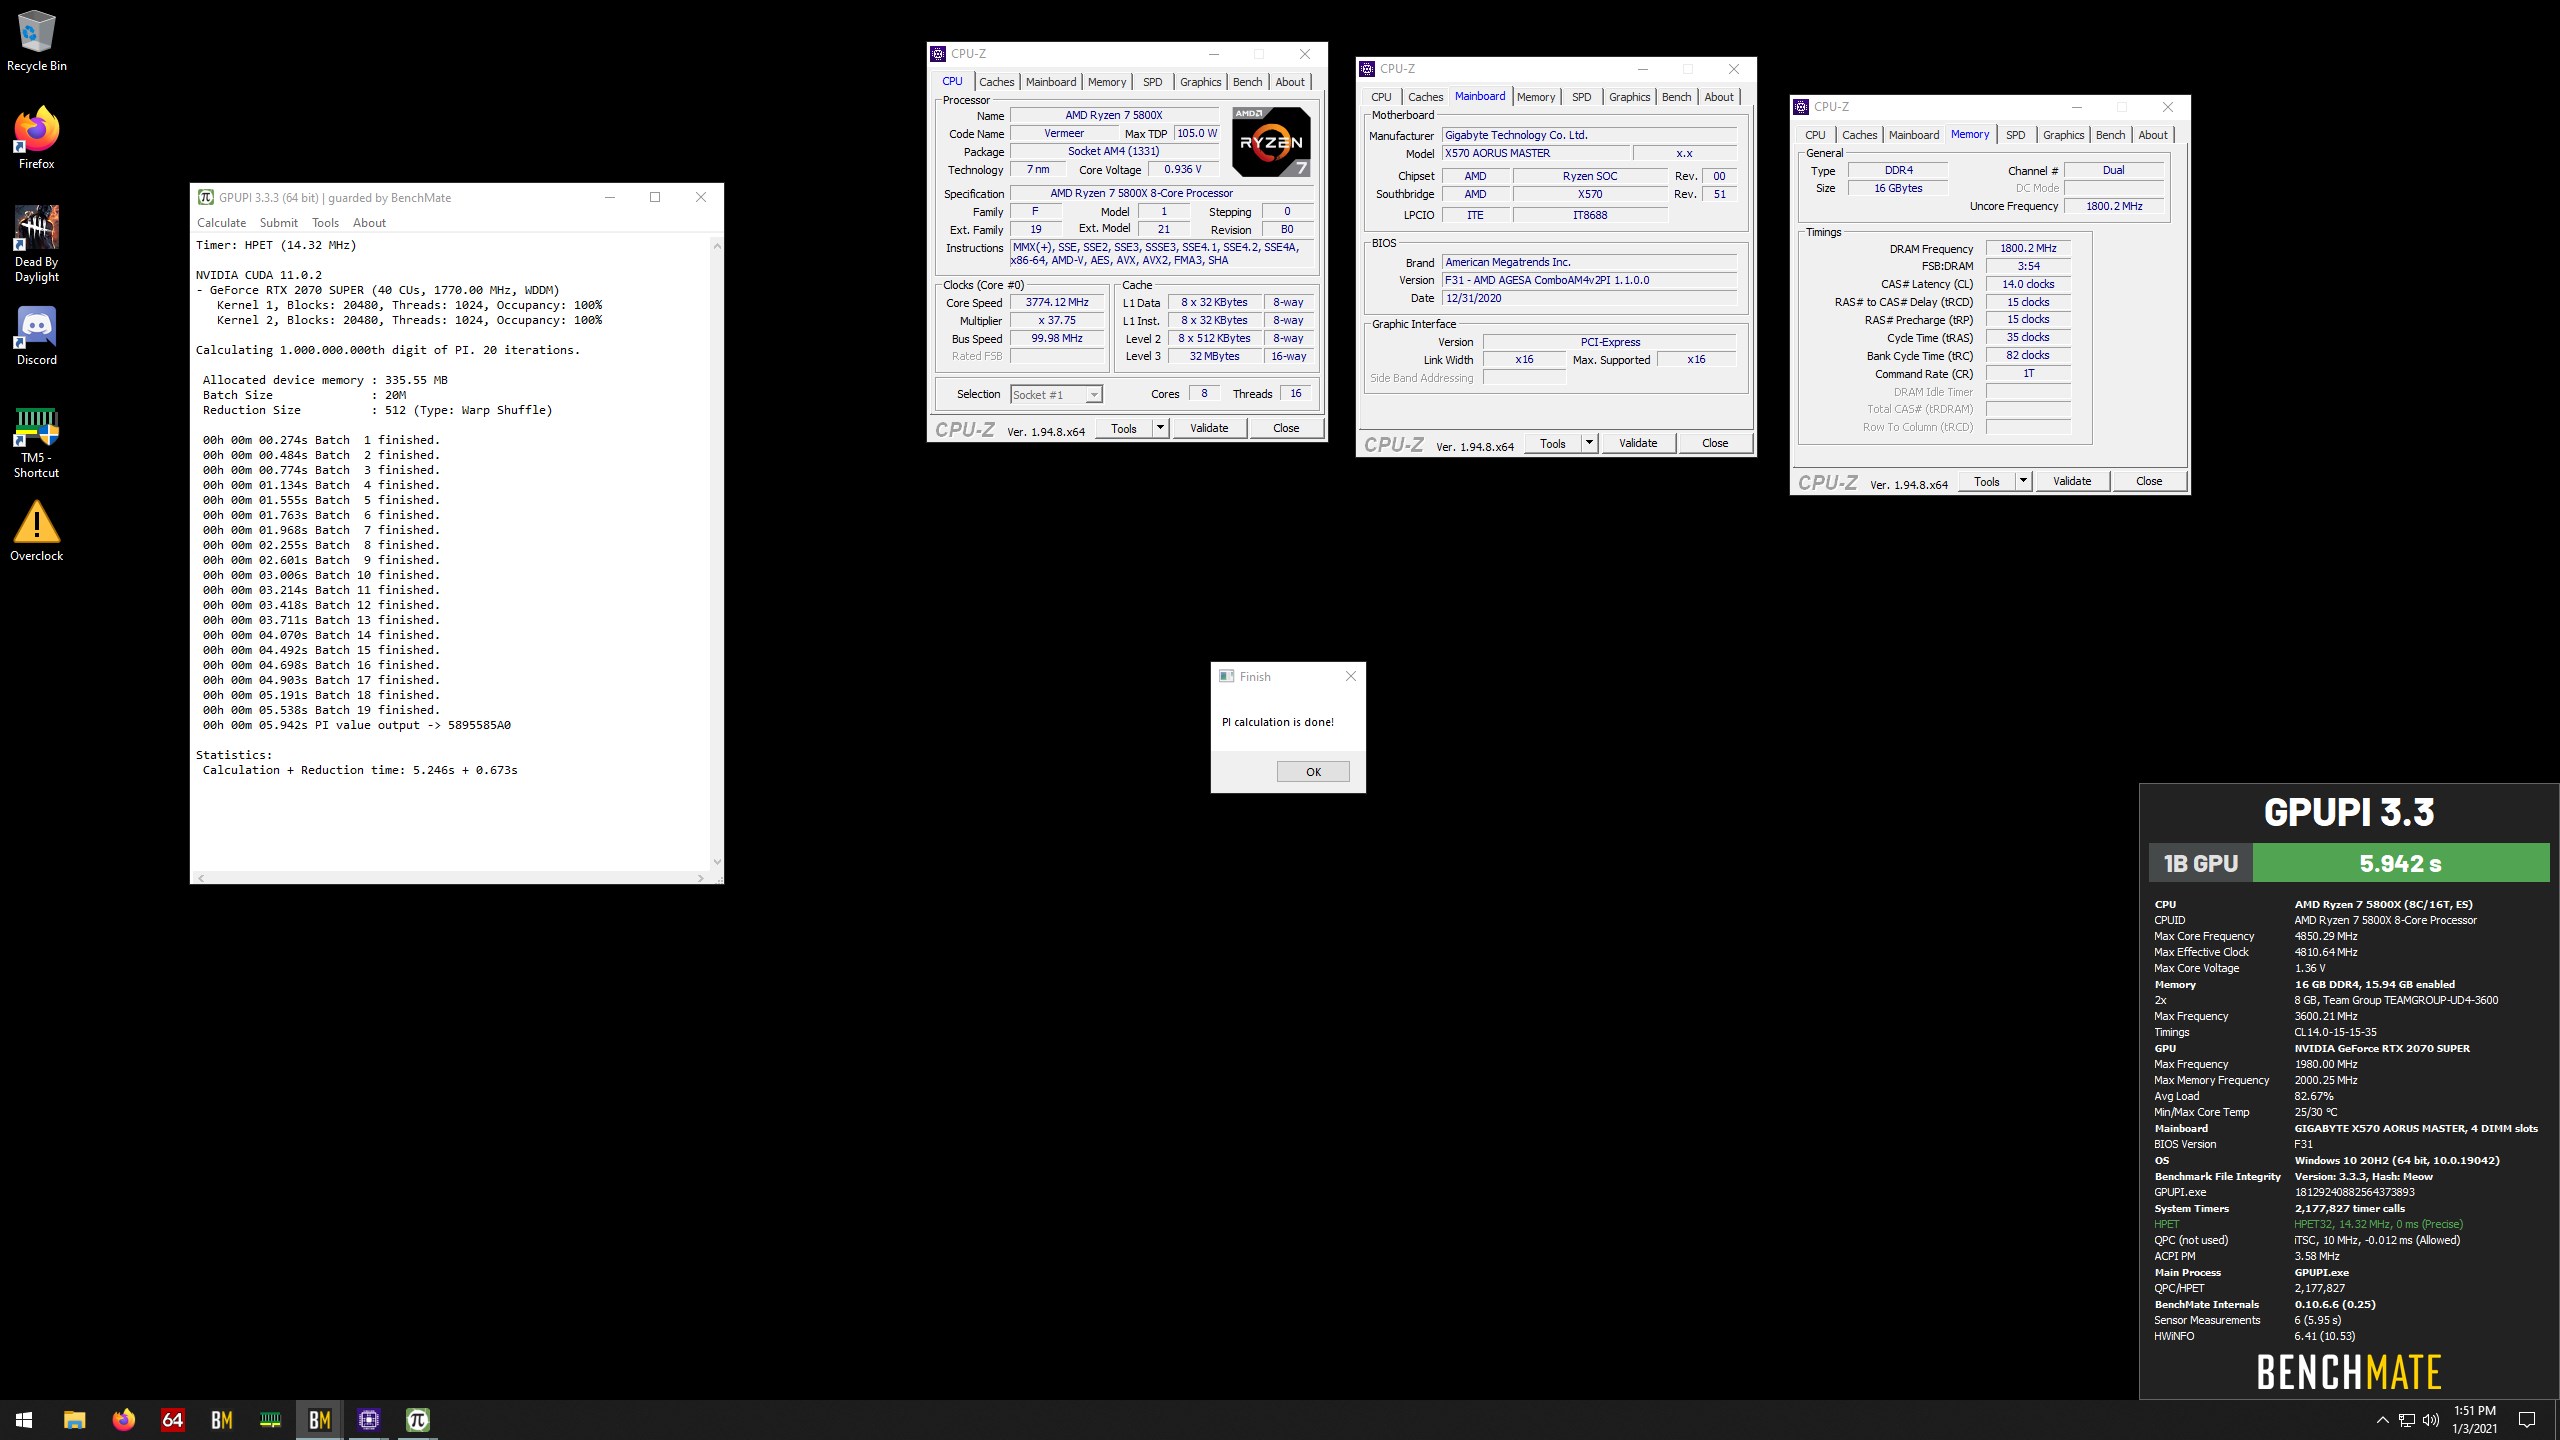Click the memory module taskbar icon
The width and height of the screenshot is (2560, 1440).
point(270,1419)
